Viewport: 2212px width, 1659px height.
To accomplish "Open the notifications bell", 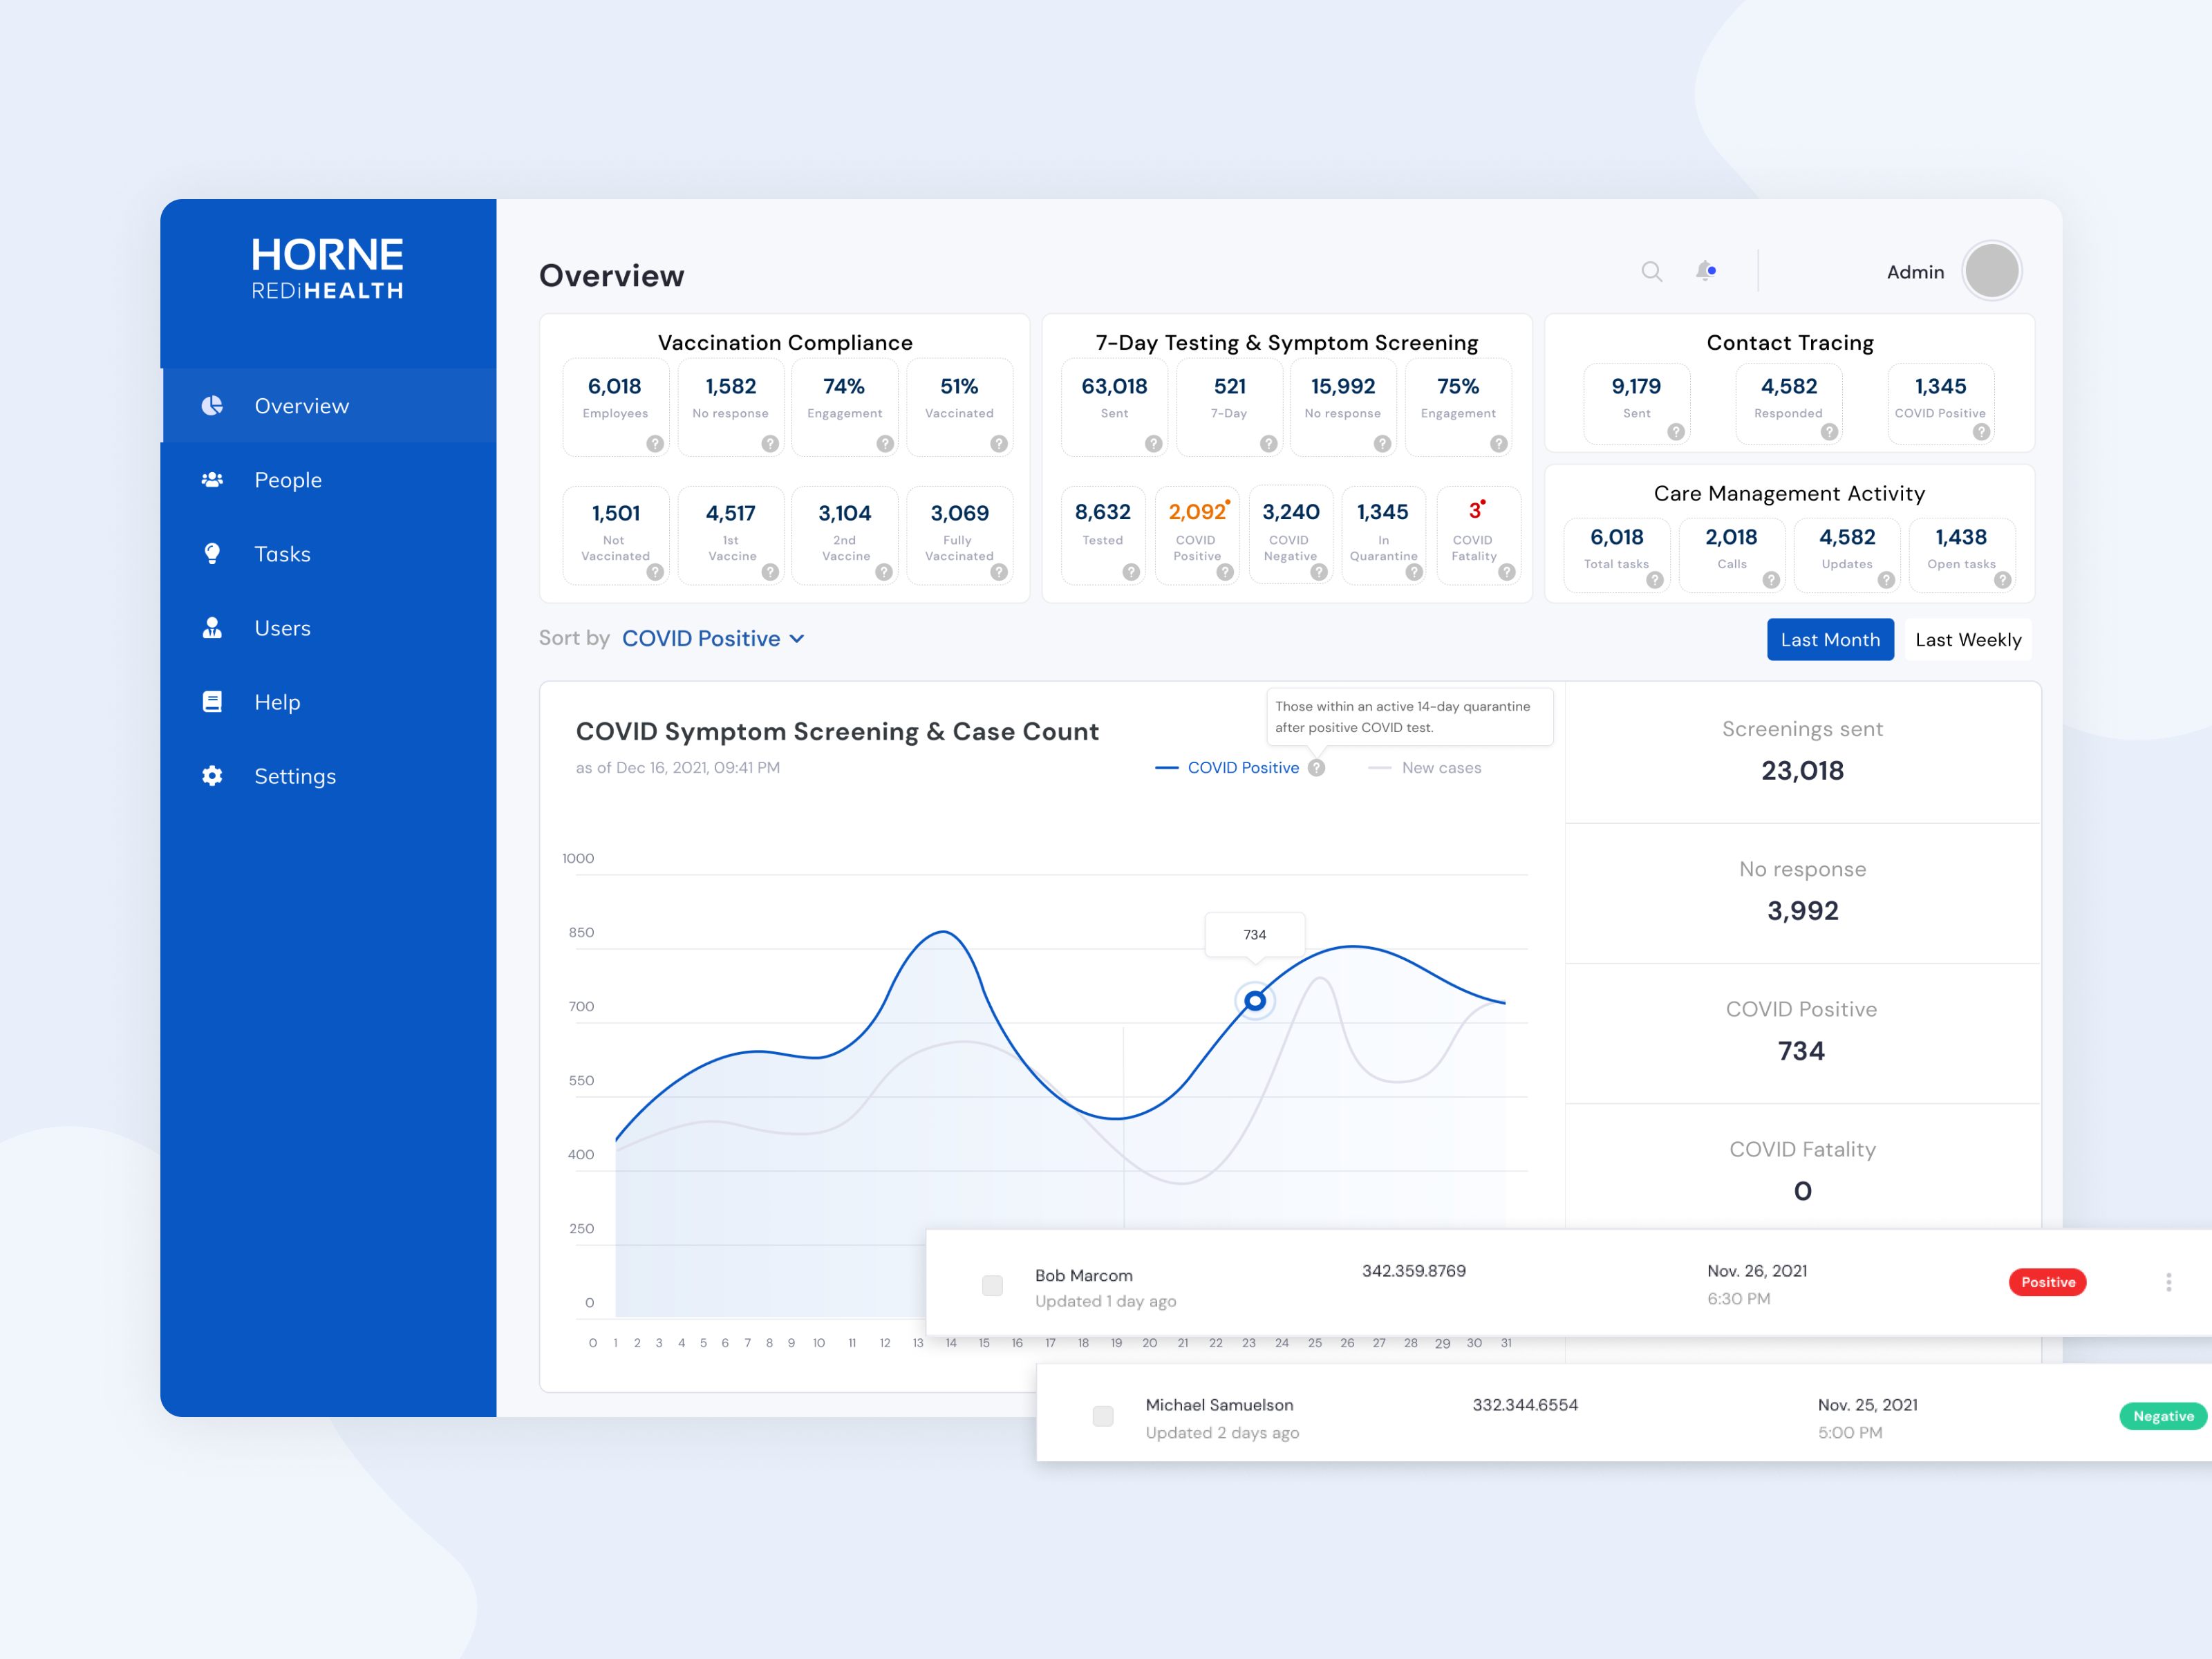I will pos(1705,271).
